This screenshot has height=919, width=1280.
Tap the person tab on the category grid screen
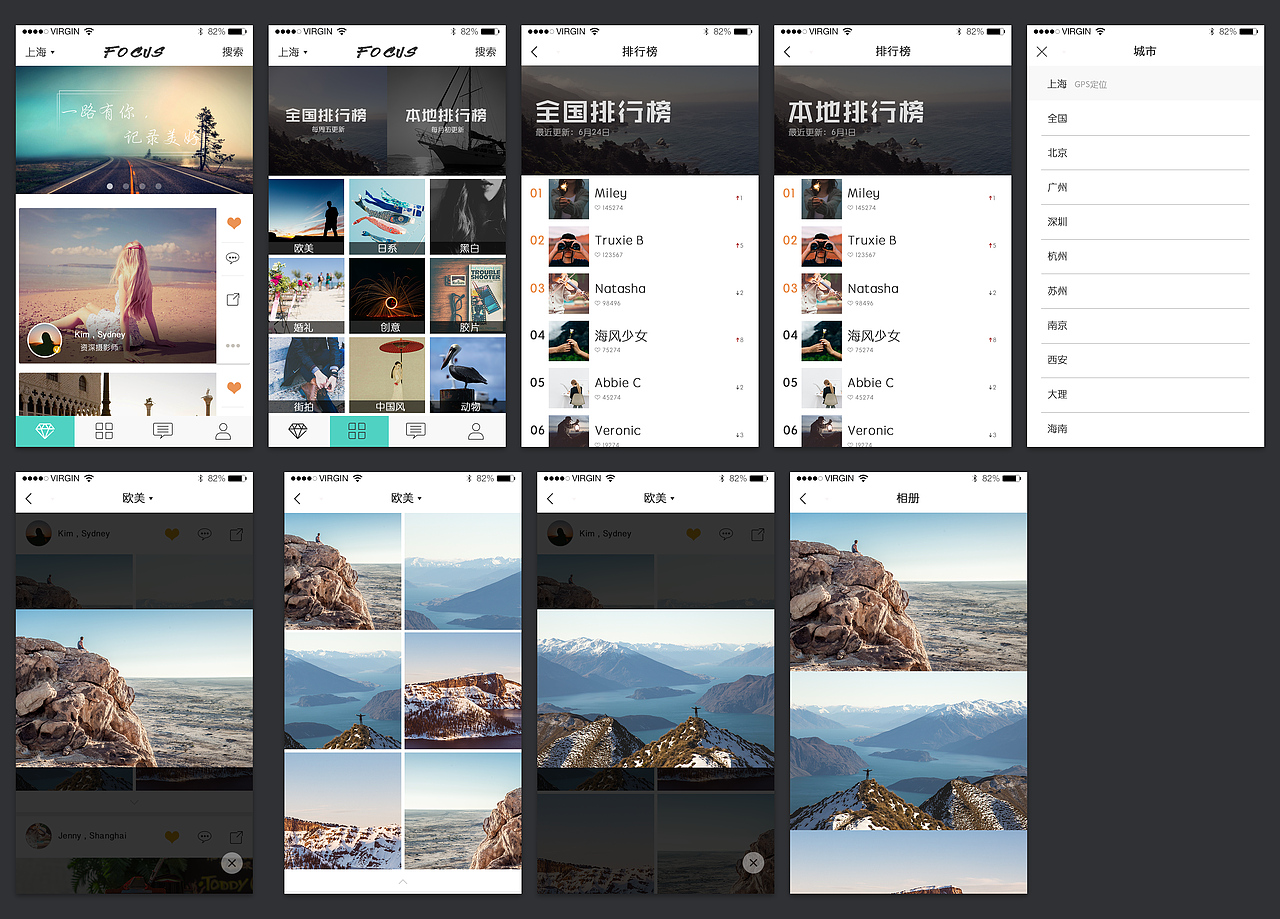click(476, 431)
